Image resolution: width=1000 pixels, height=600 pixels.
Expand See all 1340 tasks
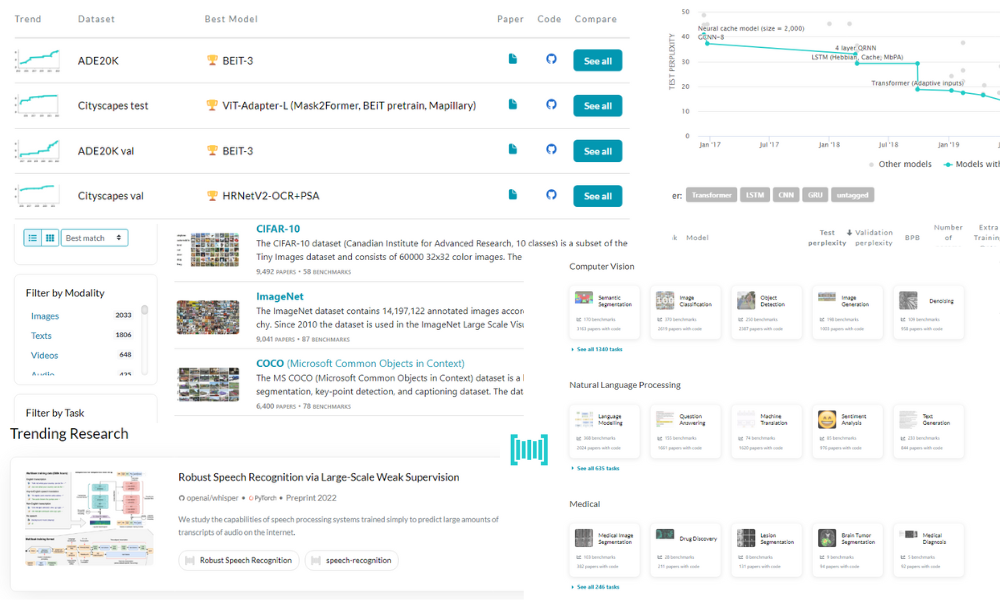click(x=597, y=349)
